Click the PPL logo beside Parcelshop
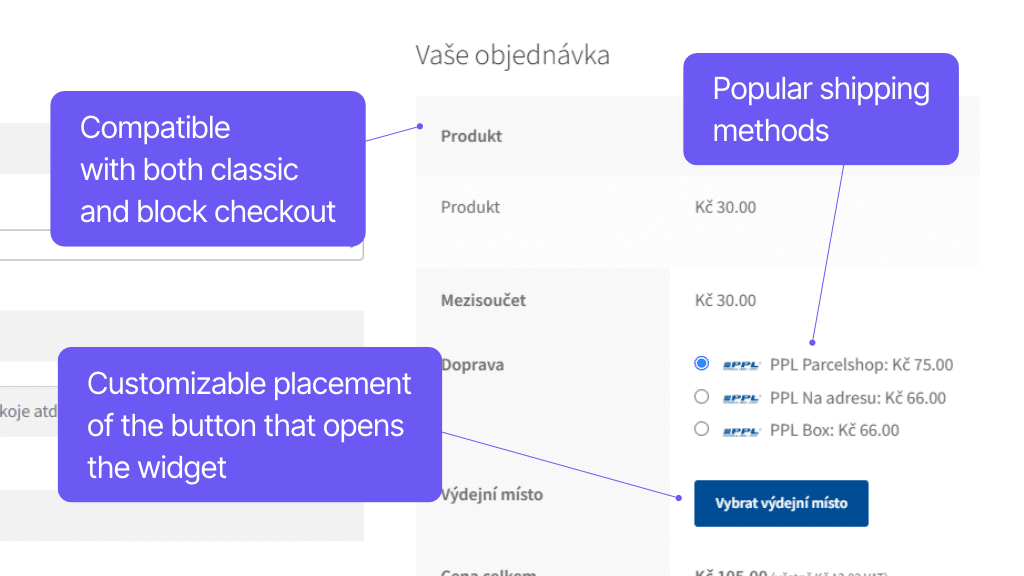Image resolution: width=1024 pixels, height=576 pixels. coord(742,365)
